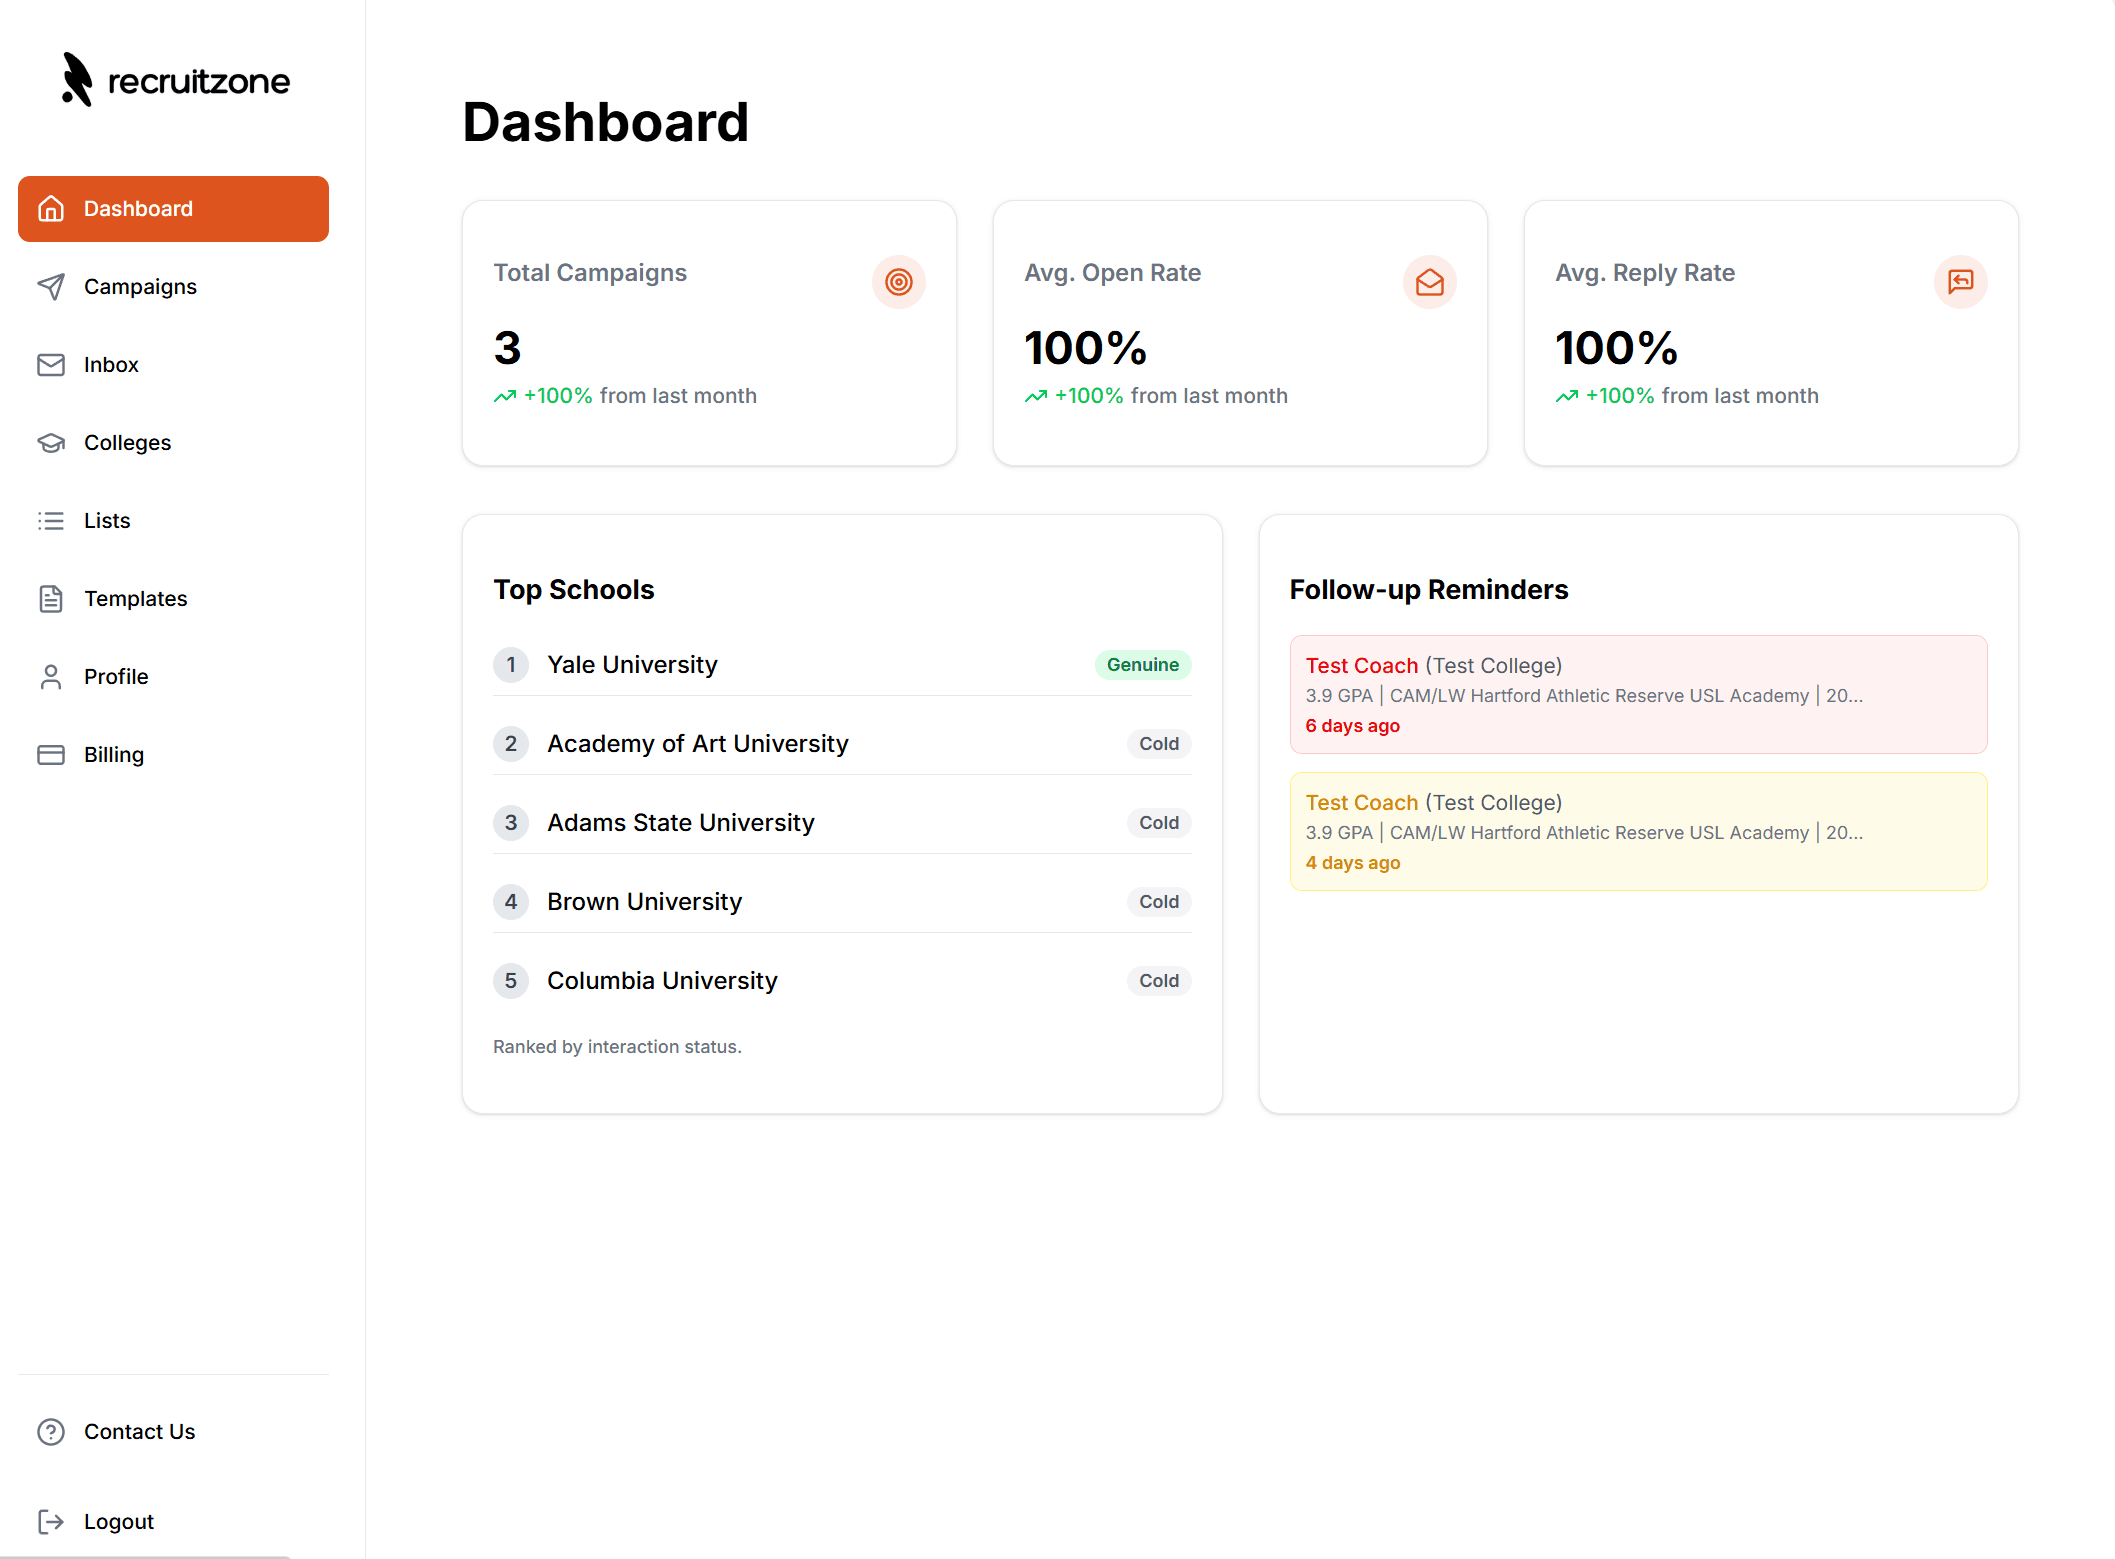This screenshot has height=1559, width=2115.
Task: Open the Lists section
Action: pos(107,521)
